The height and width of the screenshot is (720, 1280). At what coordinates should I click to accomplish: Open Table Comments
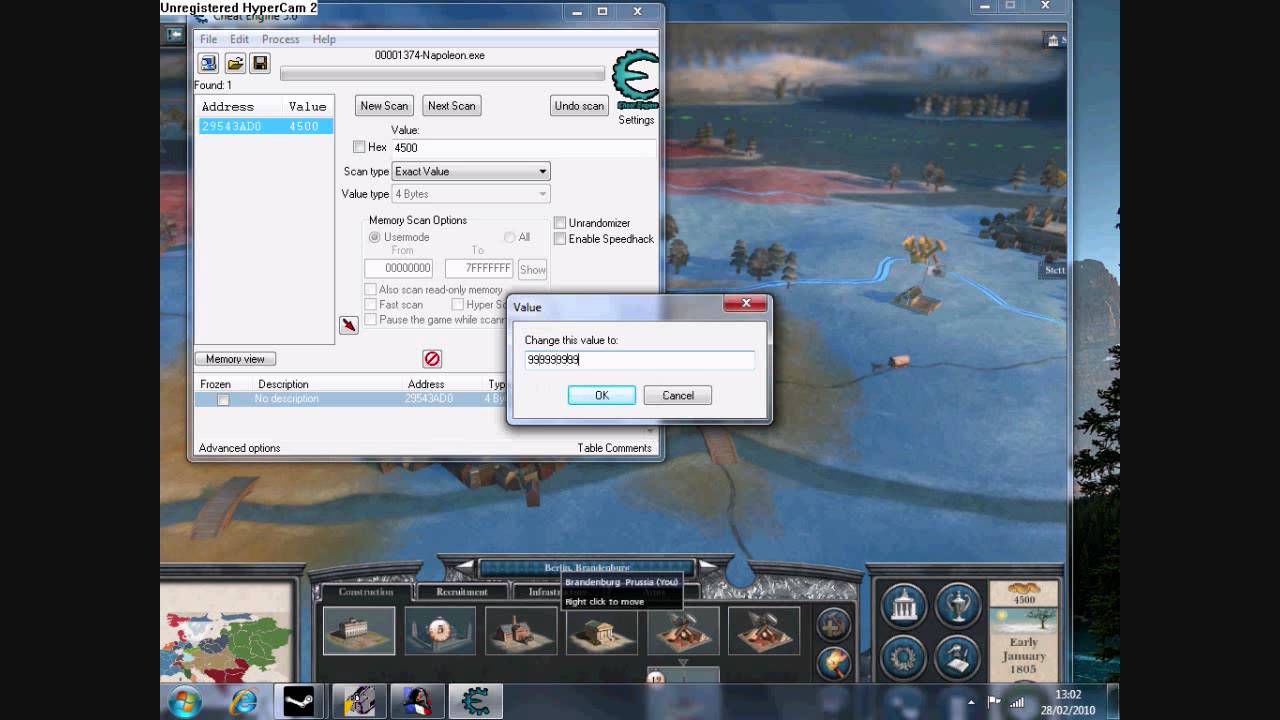(x=614, y=448)
